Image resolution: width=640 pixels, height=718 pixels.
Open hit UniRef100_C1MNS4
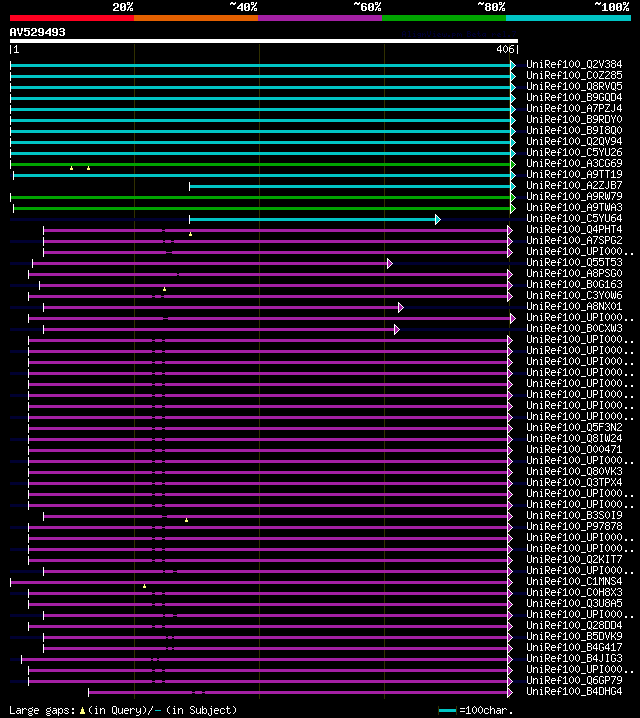[574, 581]
